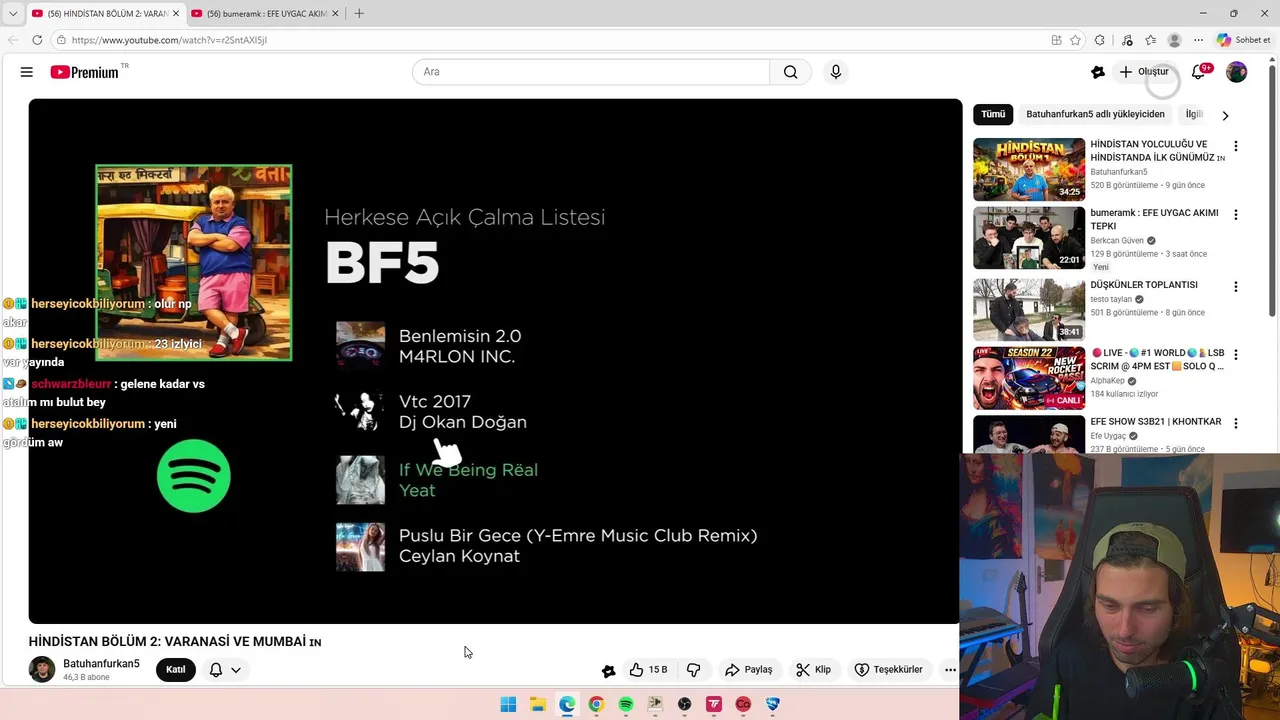
Task: Open the bumeramk EFE UYGAC AKIMI thumbnail
Action: tap(1029, 238)
